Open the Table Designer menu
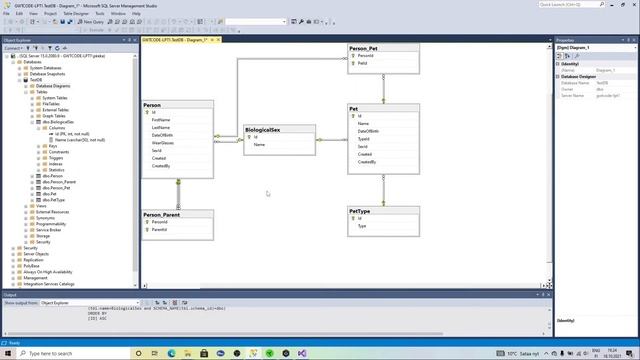Viewport: 640px width, 360px height. pos(76,13)
